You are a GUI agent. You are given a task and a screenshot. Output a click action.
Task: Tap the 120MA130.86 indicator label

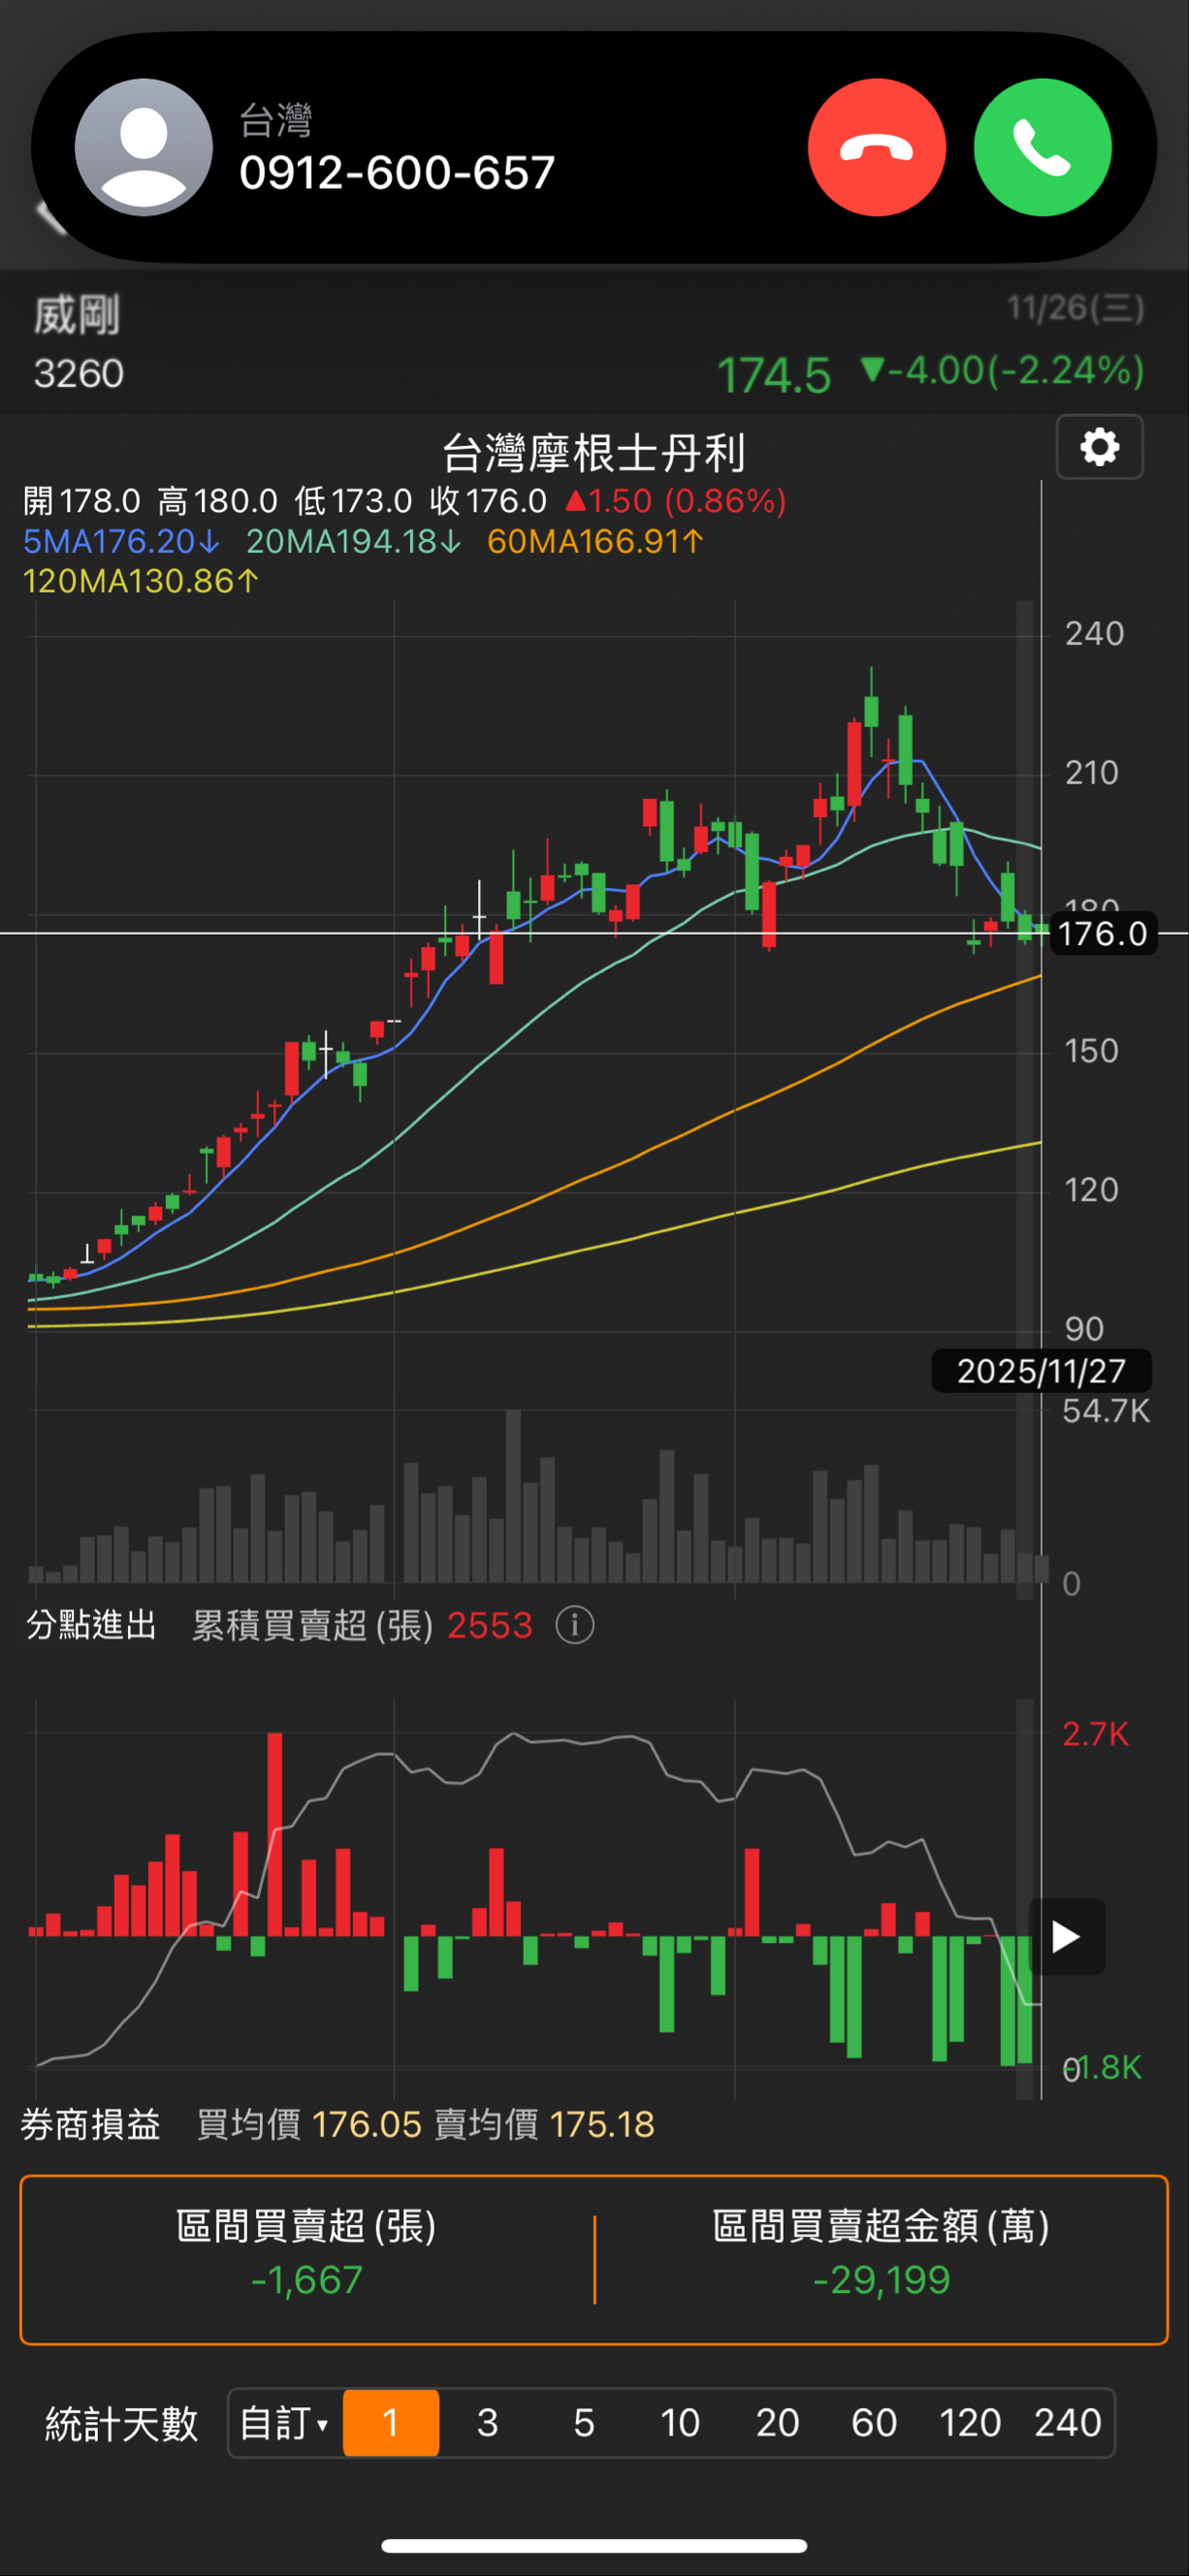pyautogui.click(x=141, y=581)
